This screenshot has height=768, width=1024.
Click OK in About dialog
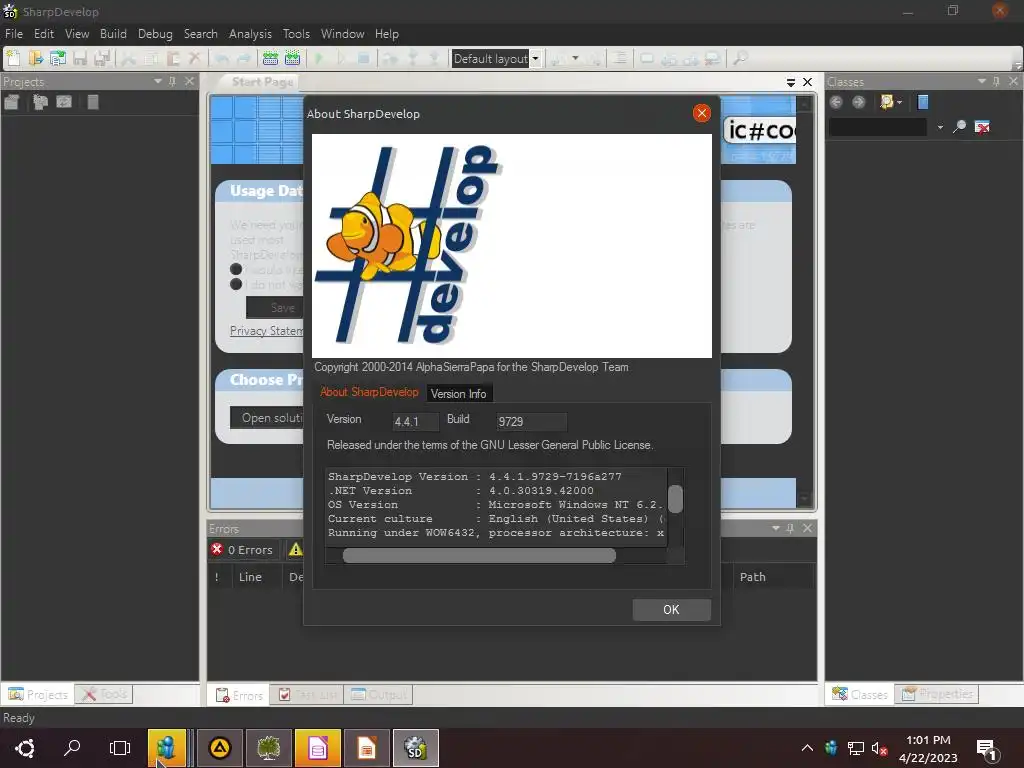(671, 609)
